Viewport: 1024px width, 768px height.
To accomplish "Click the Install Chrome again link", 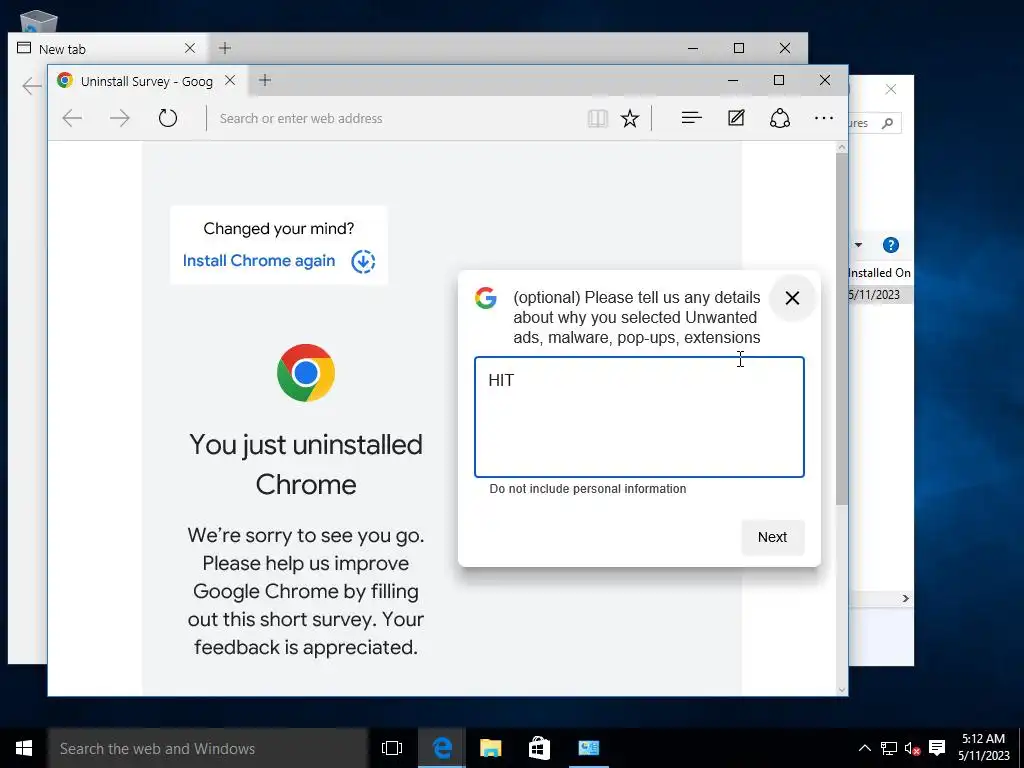I will [x=259, y=261].
